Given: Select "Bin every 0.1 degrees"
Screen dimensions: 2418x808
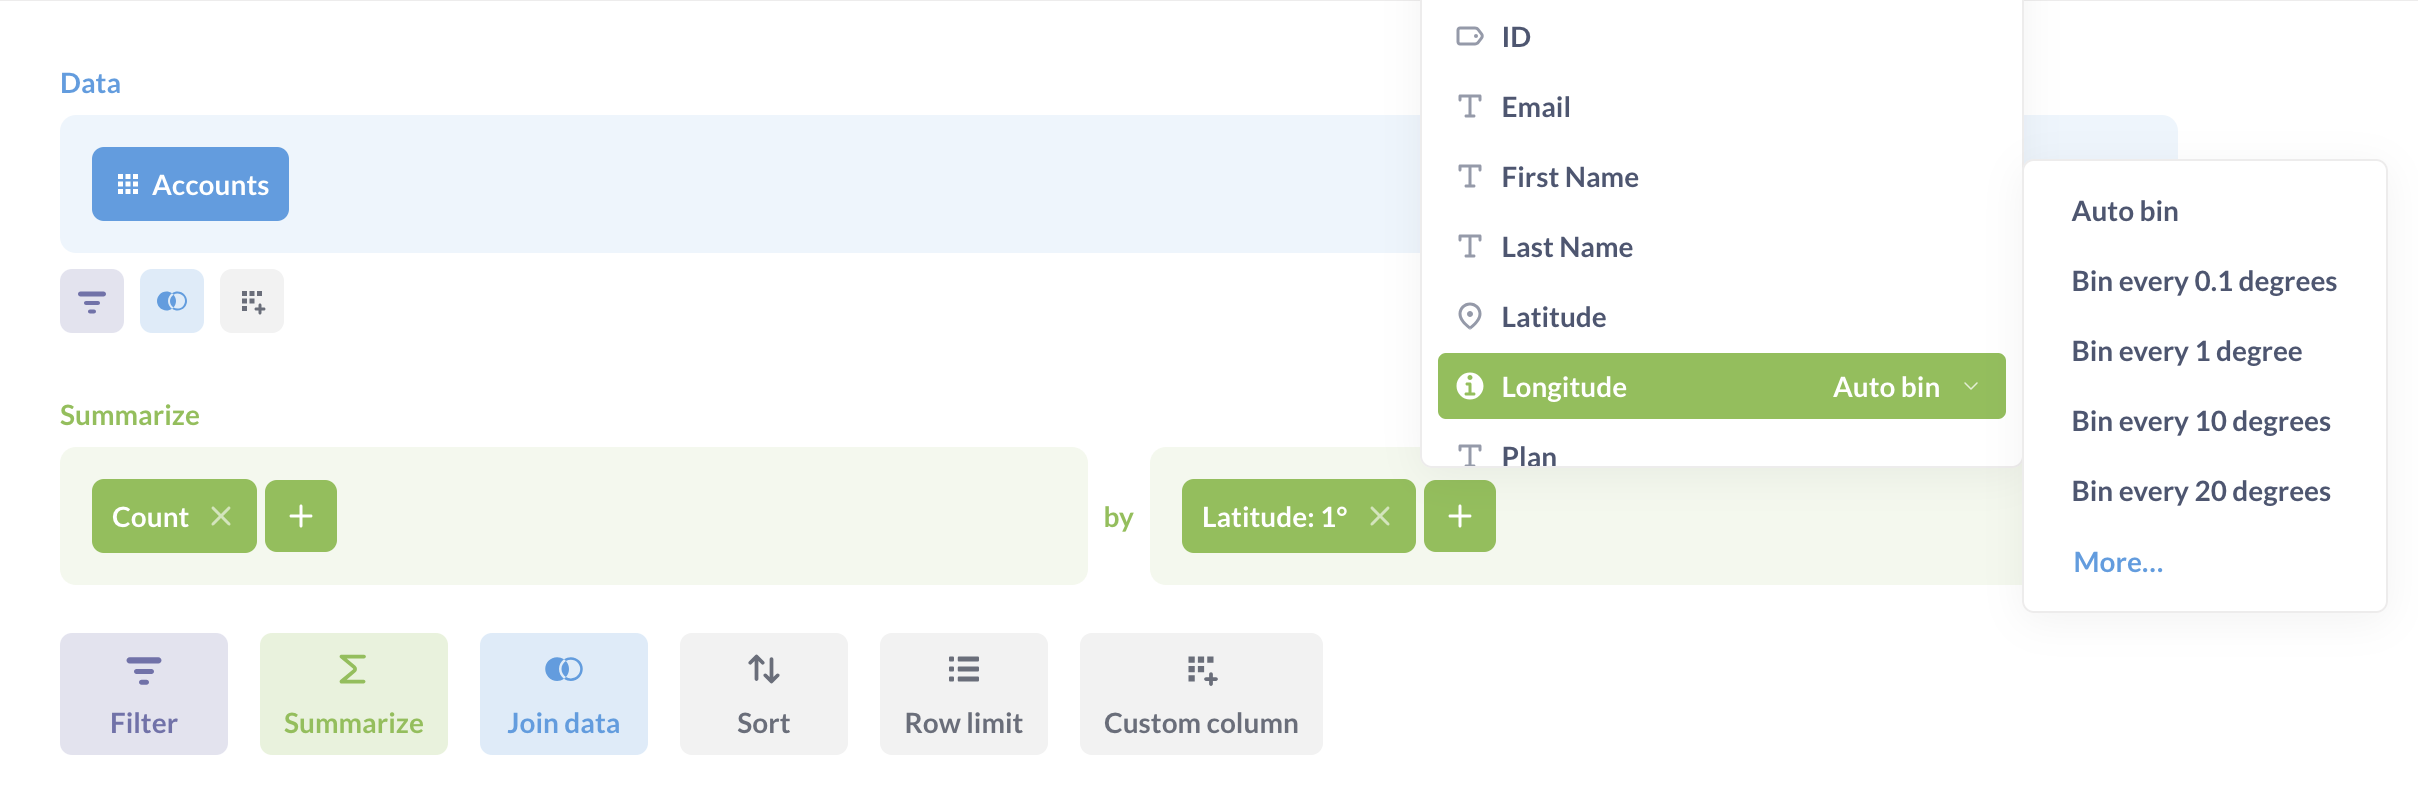Looking at the screenshot, I should point(2204,281).
